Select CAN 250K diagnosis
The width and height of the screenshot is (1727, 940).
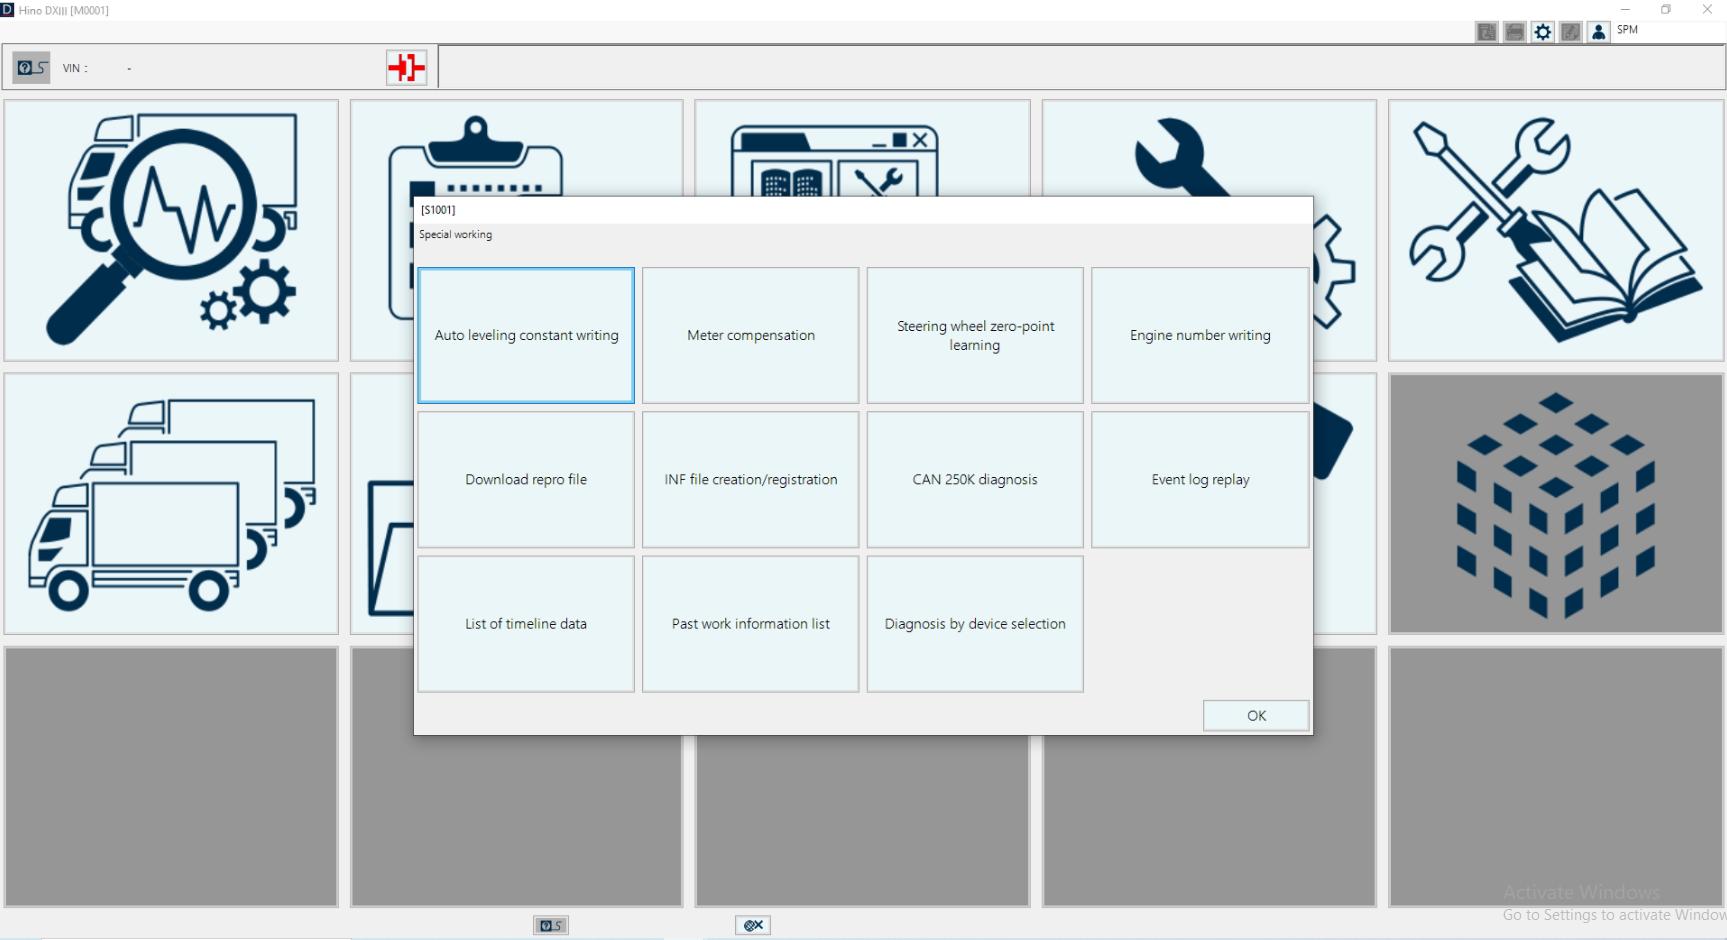point(974,479)
